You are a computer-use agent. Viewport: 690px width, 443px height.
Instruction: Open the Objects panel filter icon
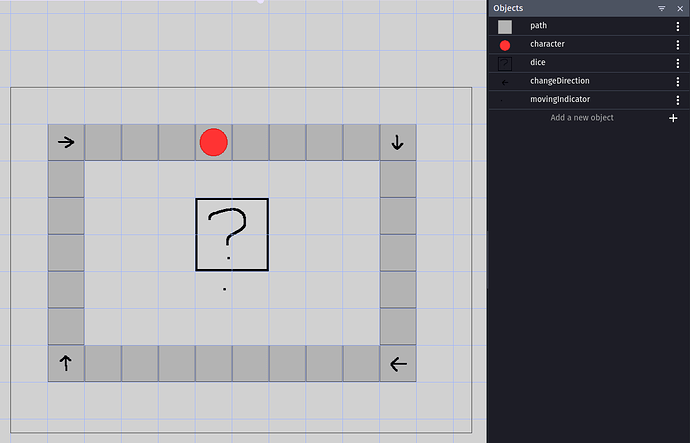662,8
